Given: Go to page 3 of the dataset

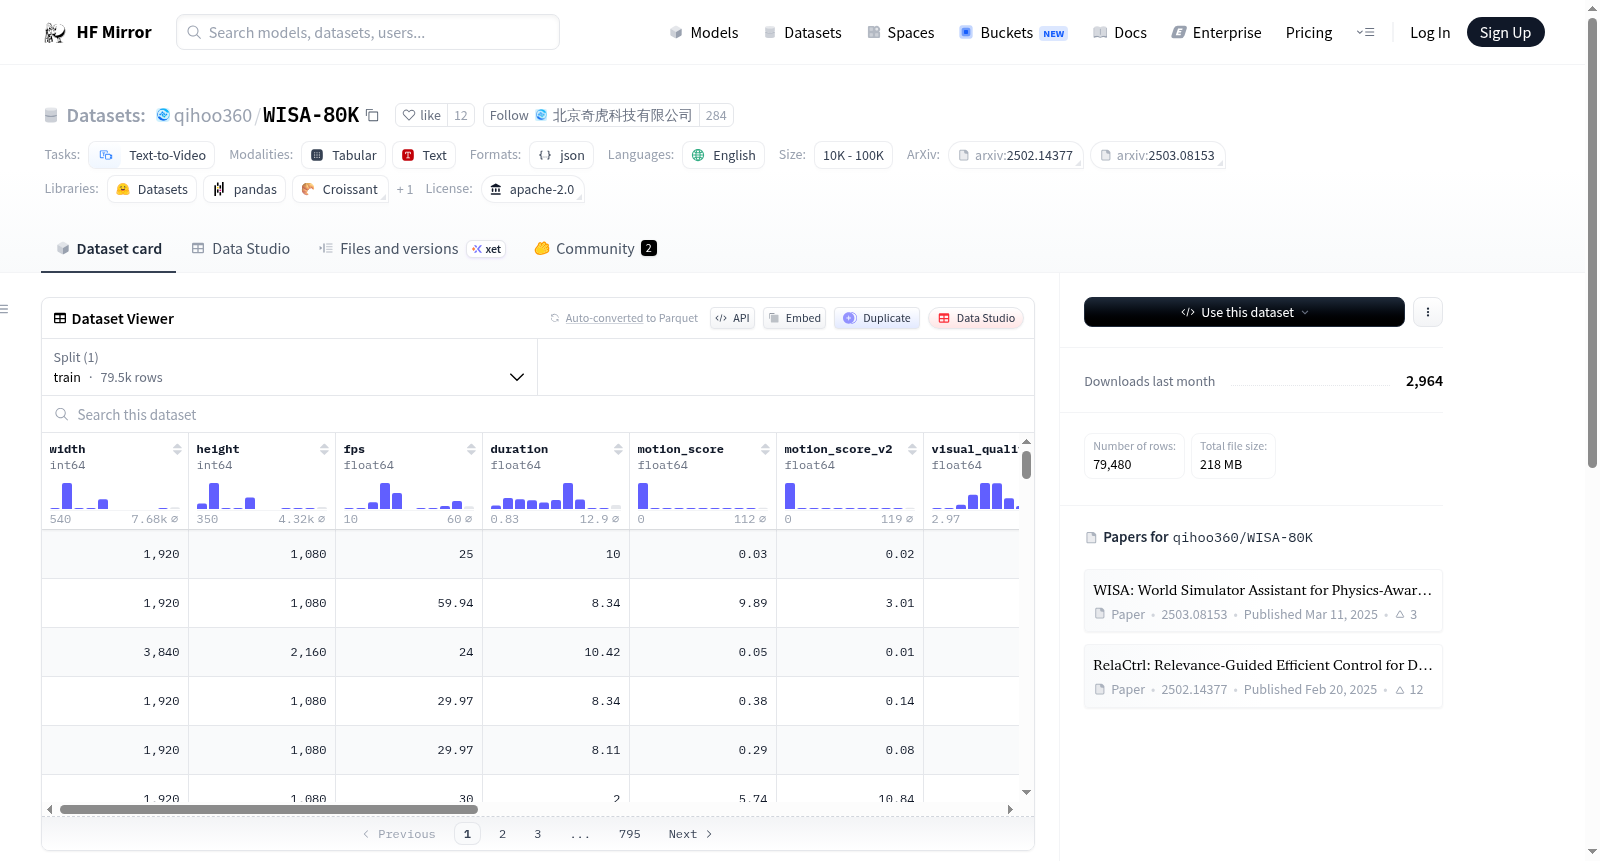Looking at the screenshot, I should (537, 834).
